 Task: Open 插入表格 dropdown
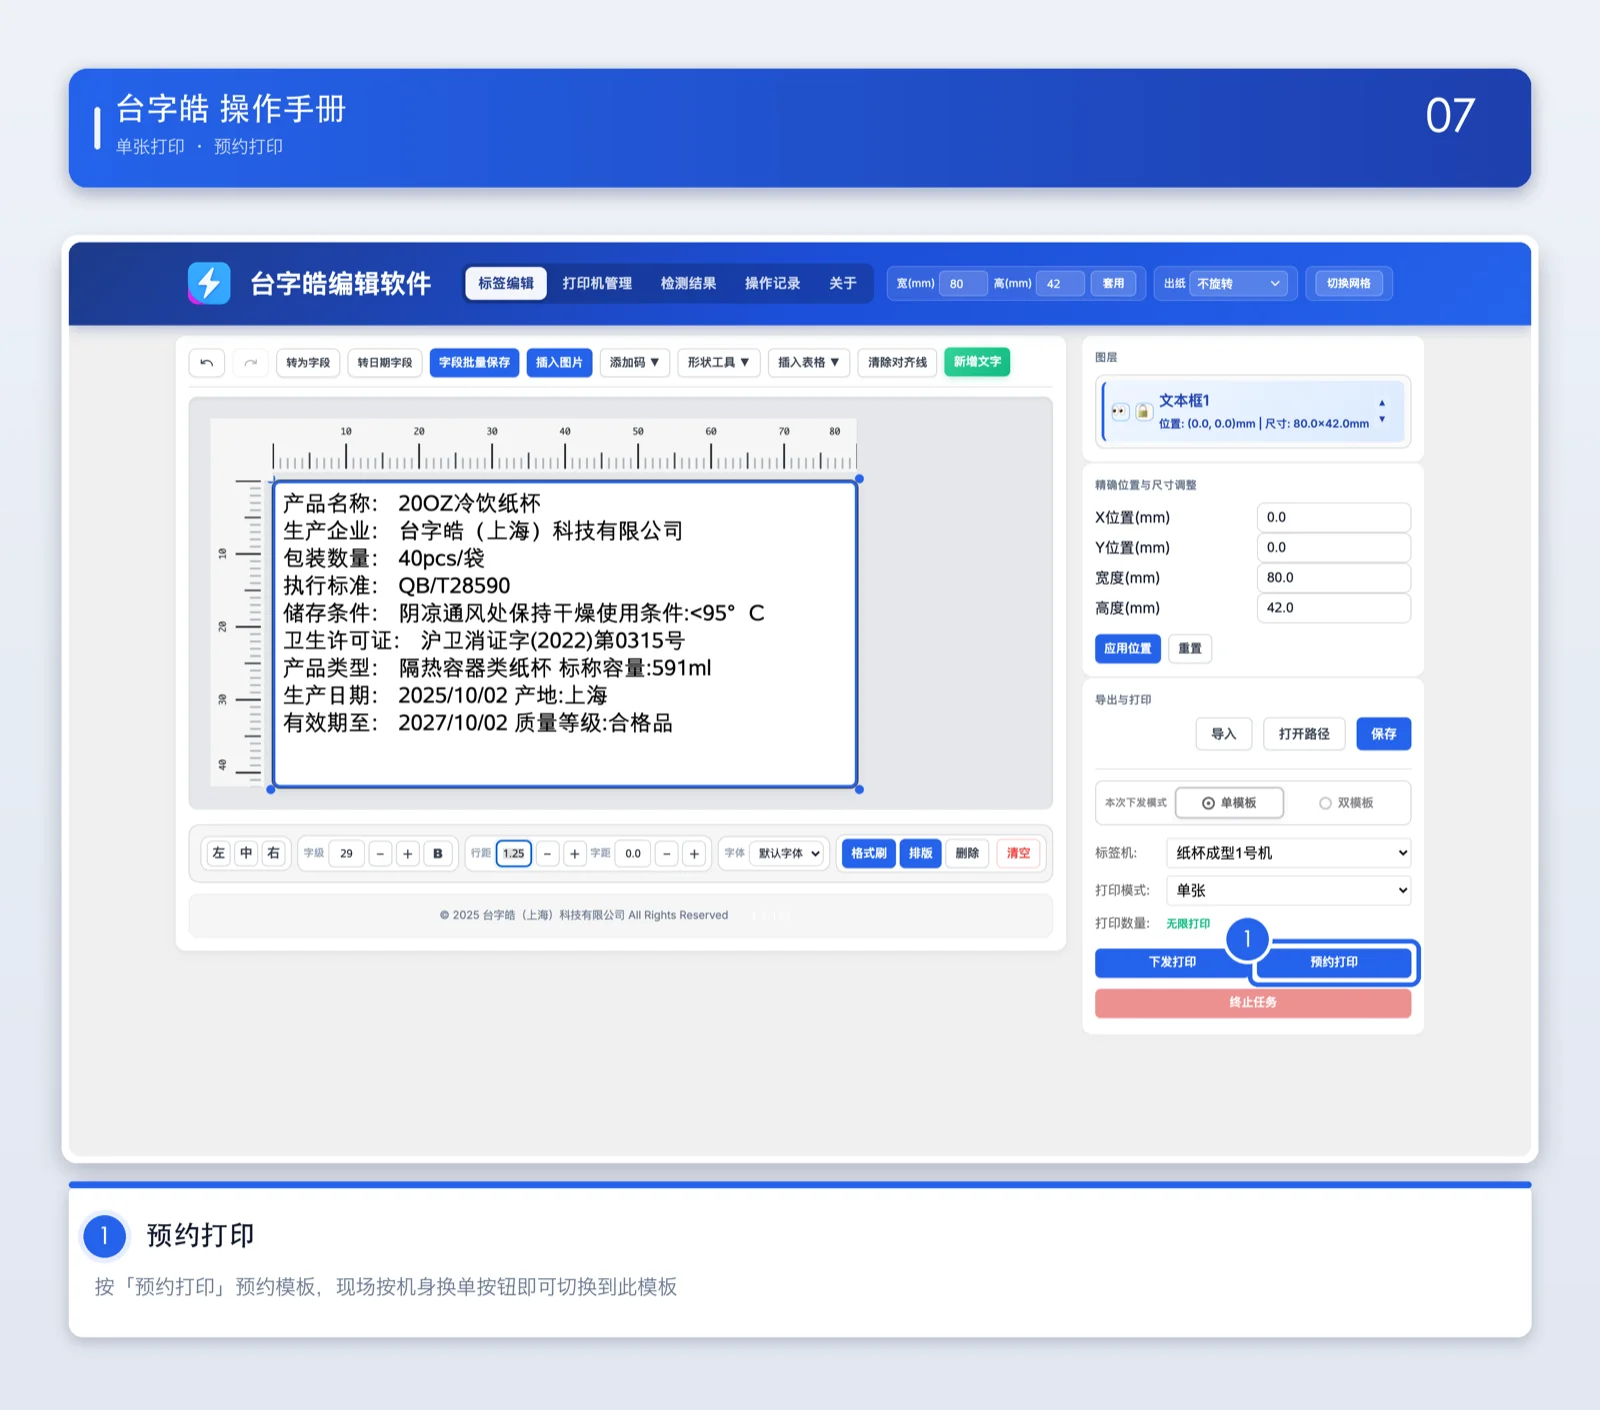[808, 362]
